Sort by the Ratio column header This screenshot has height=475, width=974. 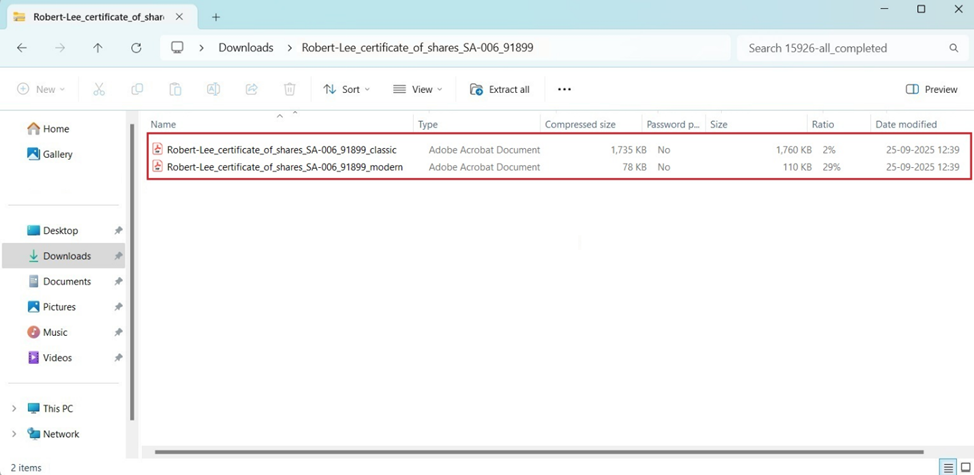click(x=823, y=124)
